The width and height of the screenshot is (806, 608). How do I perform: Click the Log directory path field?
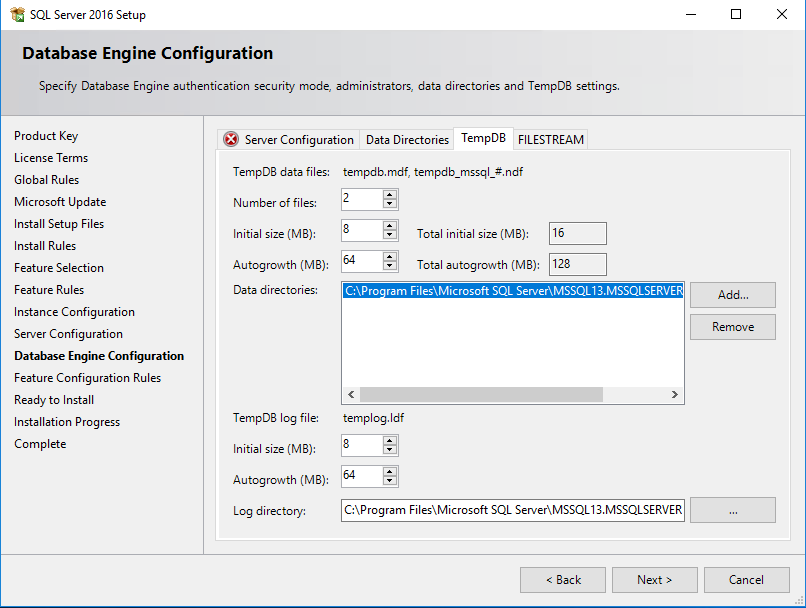(512, 510)
